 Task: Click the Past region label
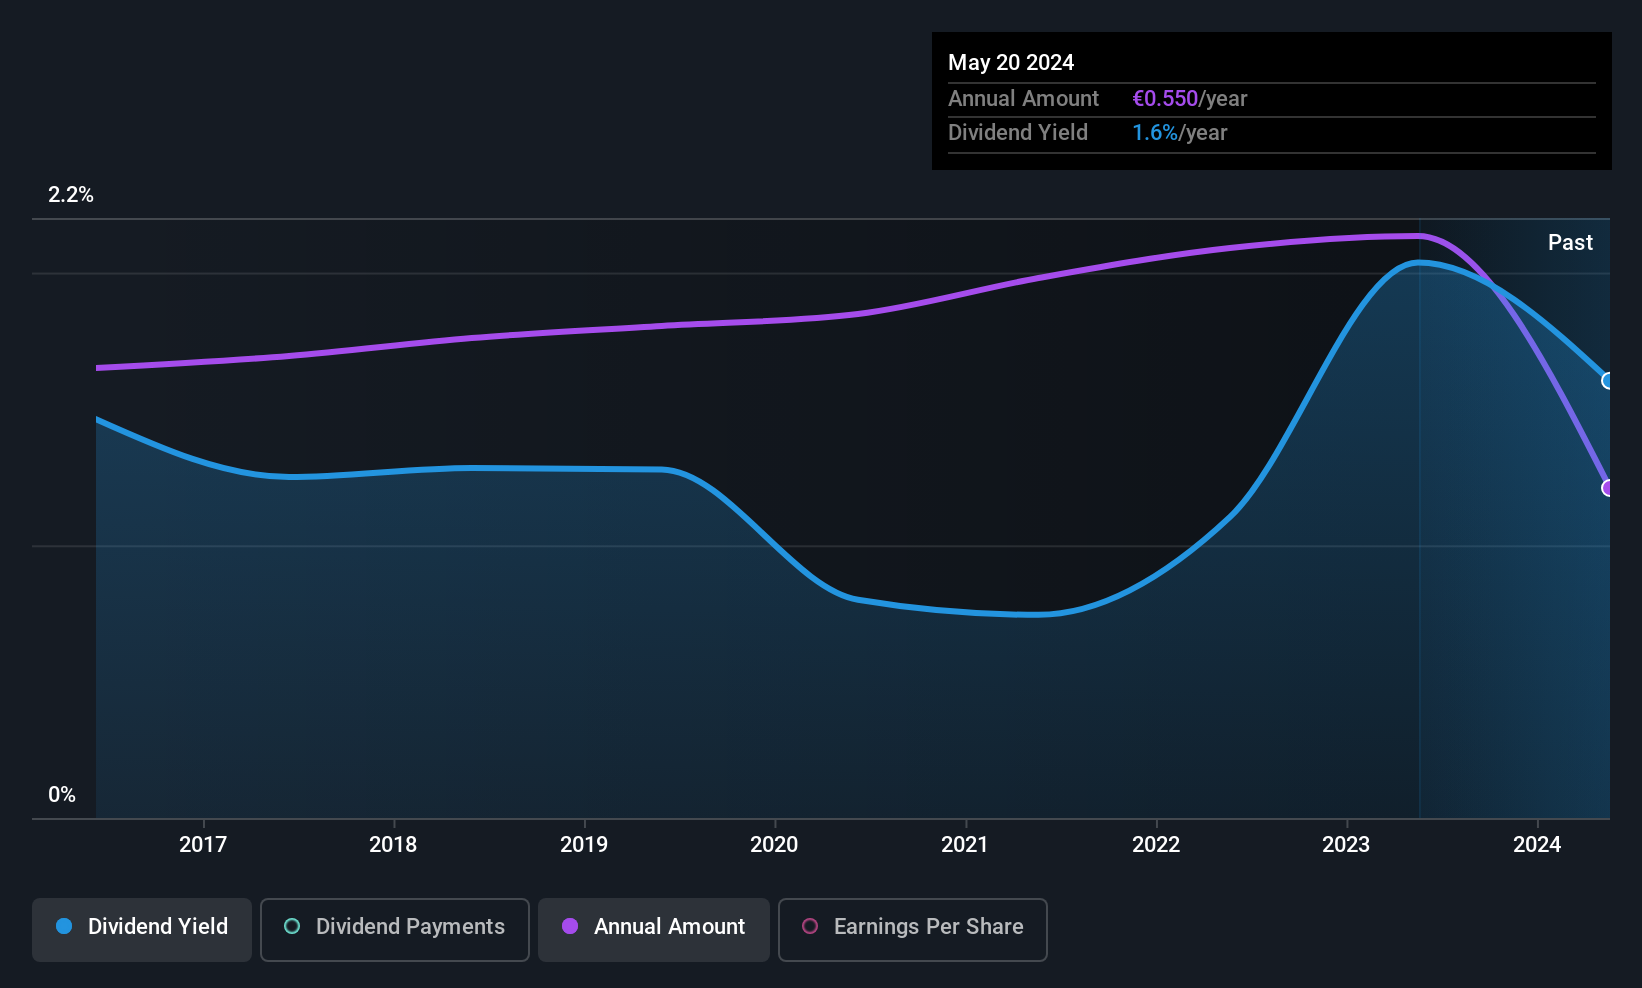tap(1570, 242)
